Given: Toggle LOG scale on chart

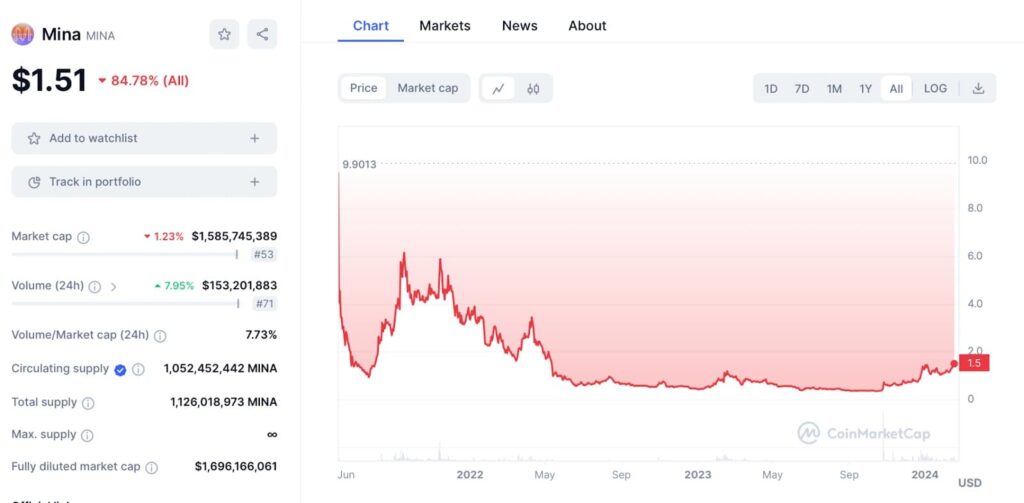Looking at the screenshot, I should [x=935, y=88].
